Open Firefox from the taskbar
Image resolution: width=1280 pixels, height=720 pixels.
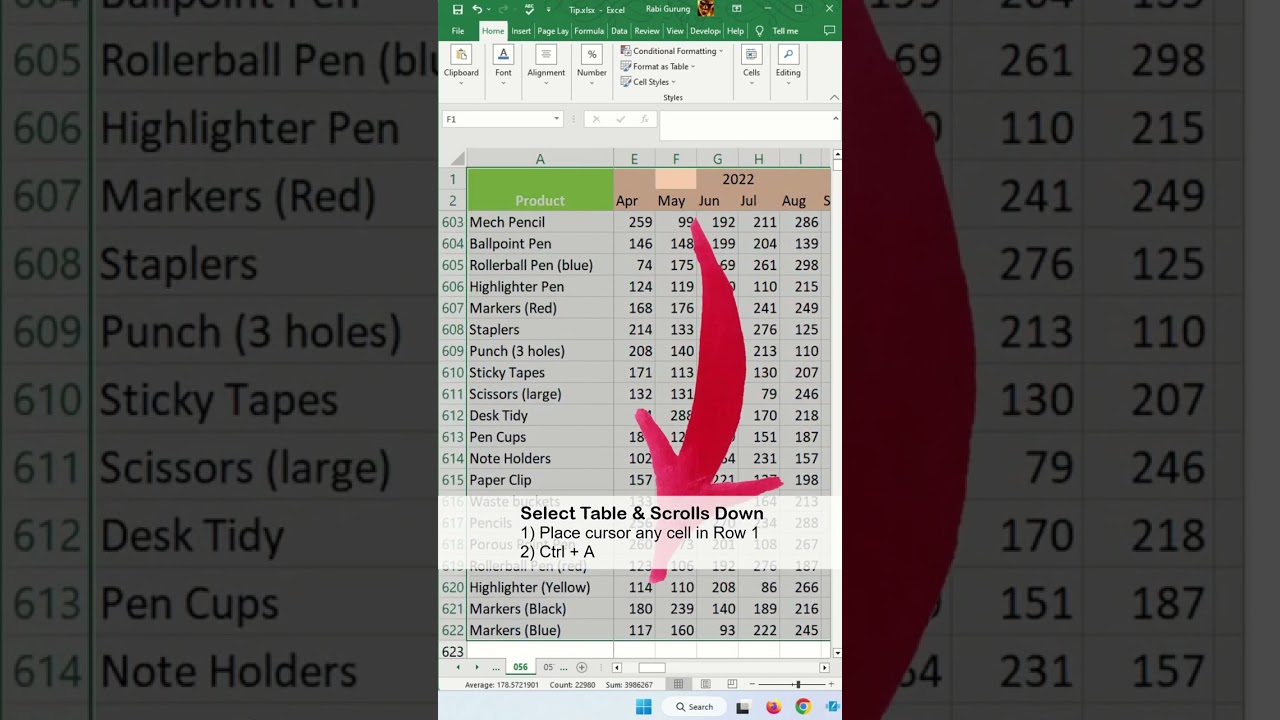coord(773,707)
